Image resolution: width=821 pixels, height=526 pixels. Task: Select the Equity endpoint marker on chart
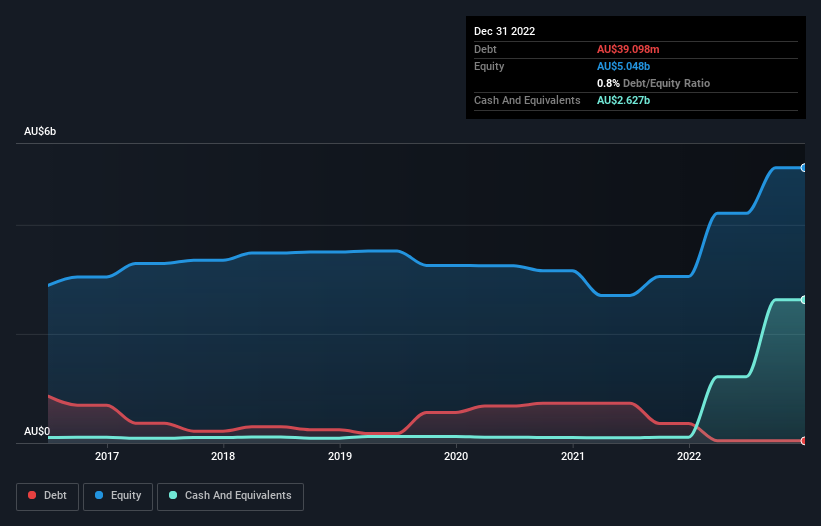(x=804, y=168)
